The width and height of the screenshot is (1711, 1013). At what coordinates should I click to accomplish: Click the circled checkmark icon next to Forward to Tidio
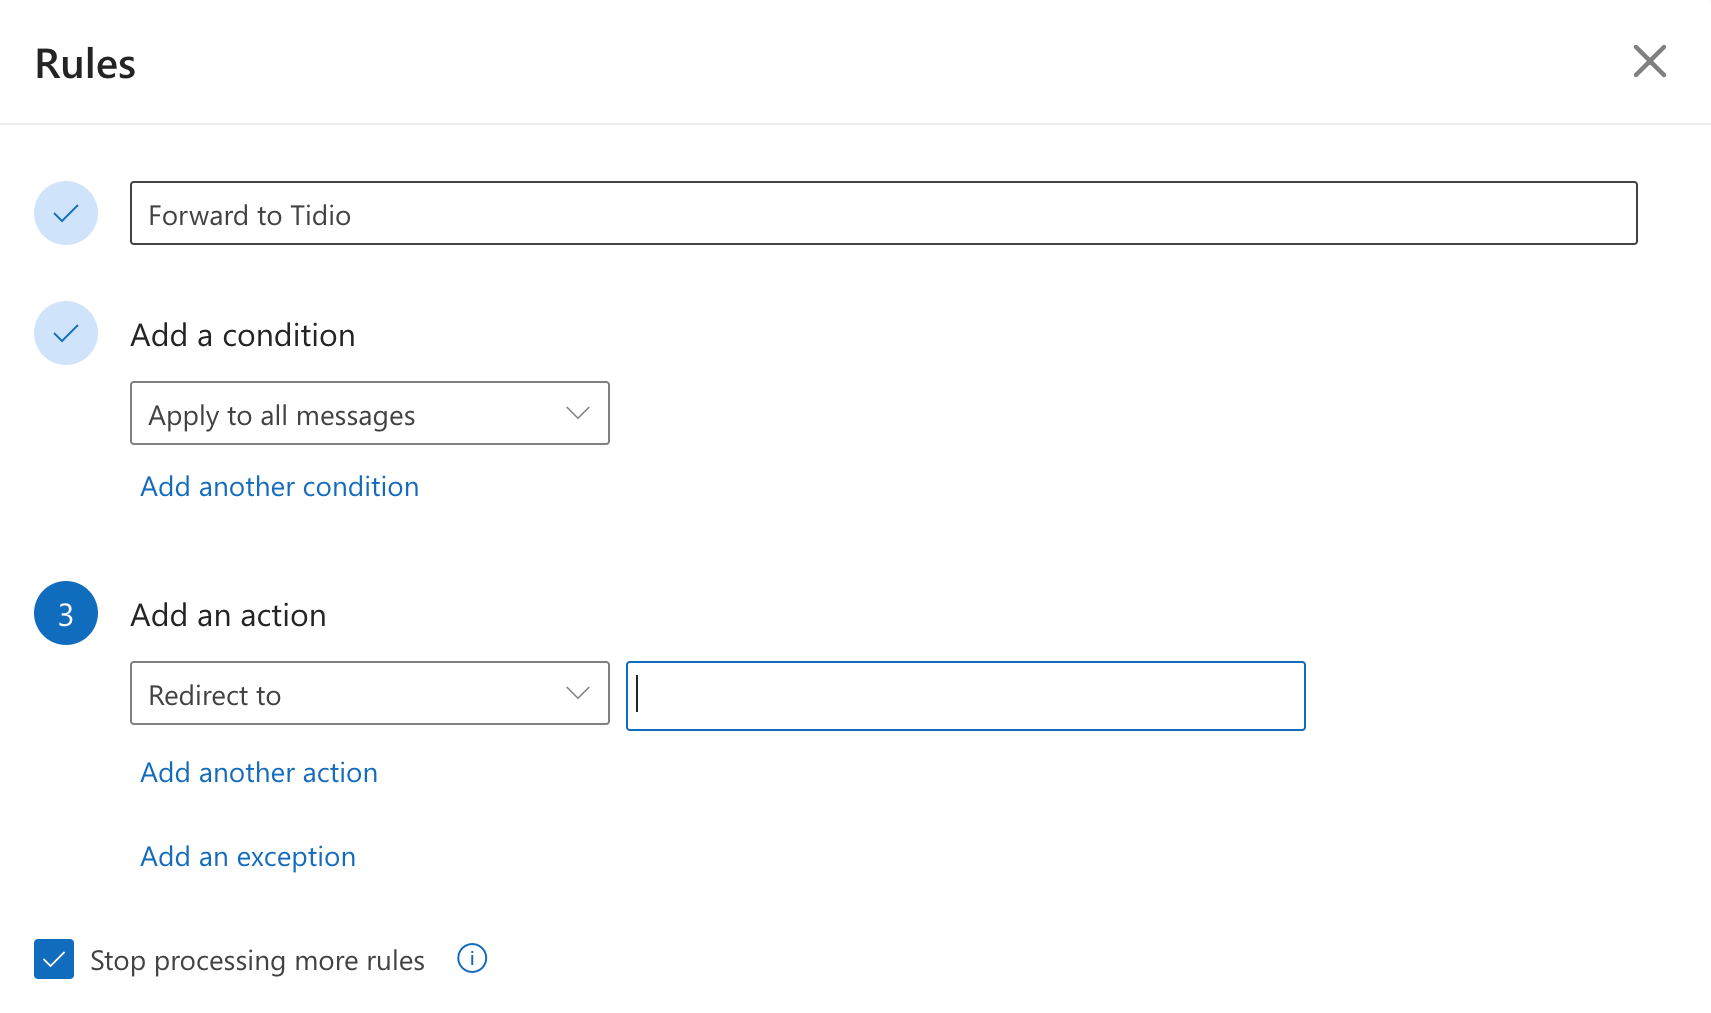[65, 213]
